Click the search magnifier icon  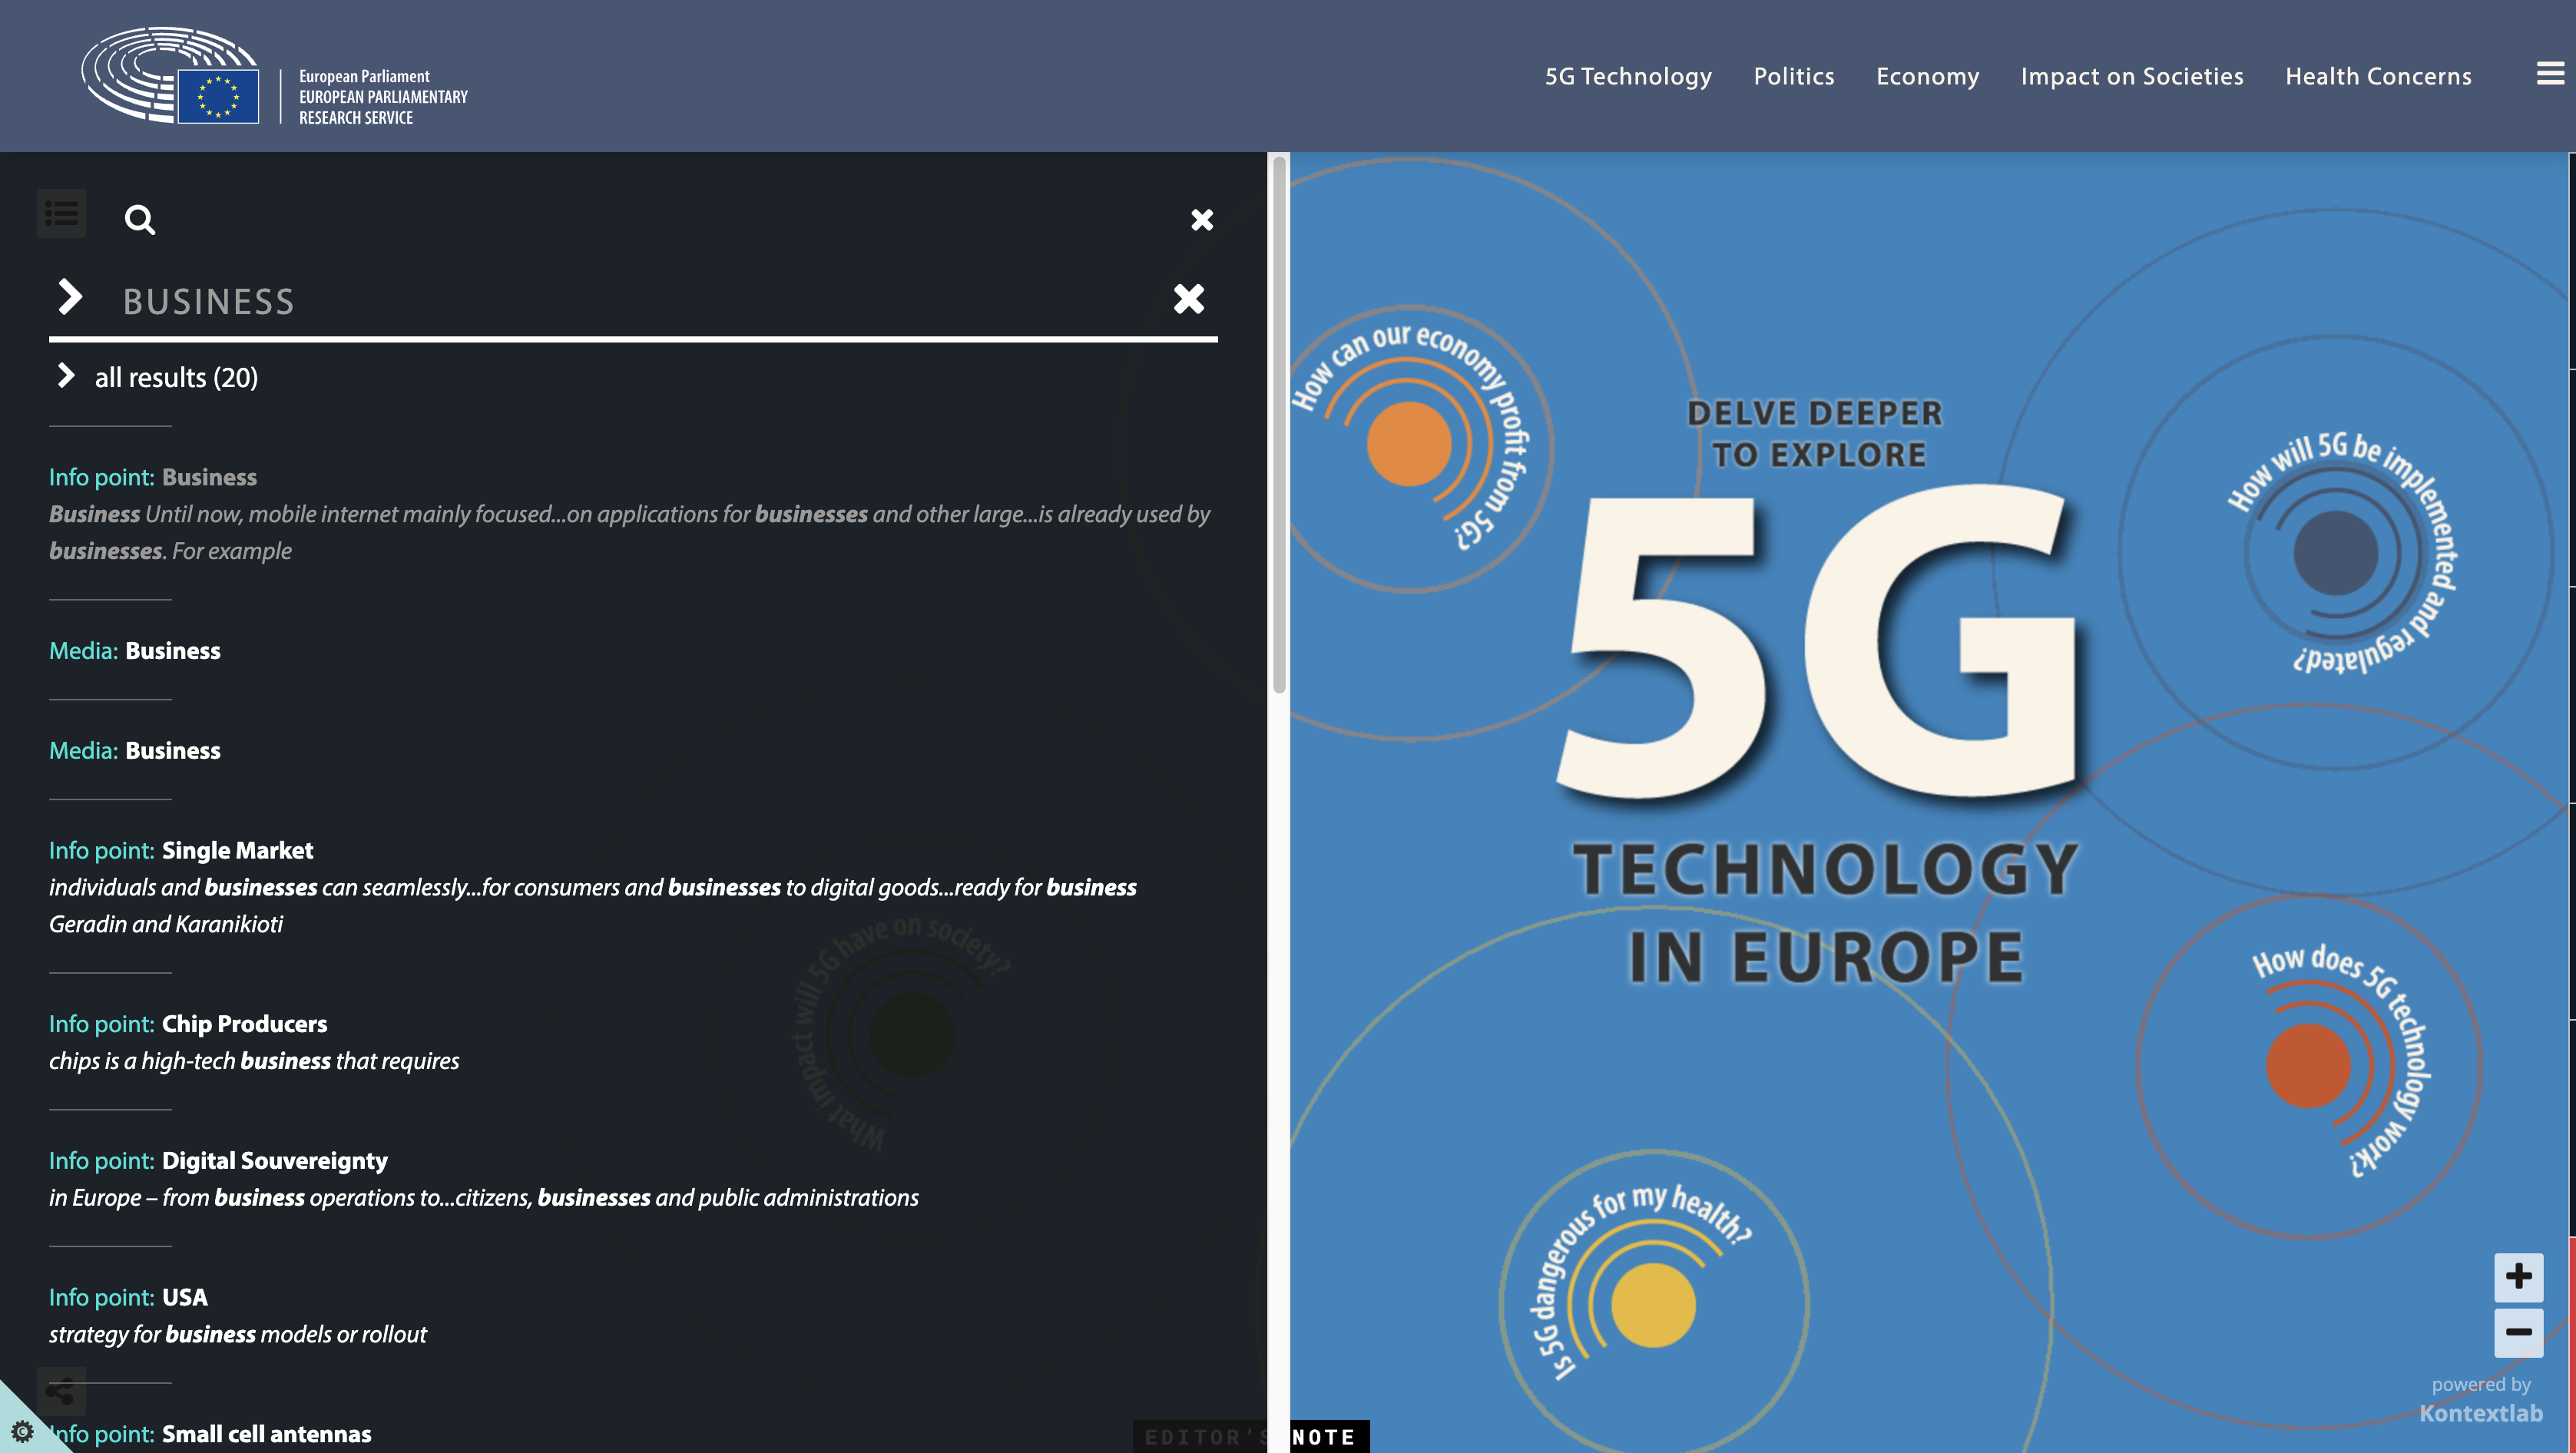(x=140, y=219)
